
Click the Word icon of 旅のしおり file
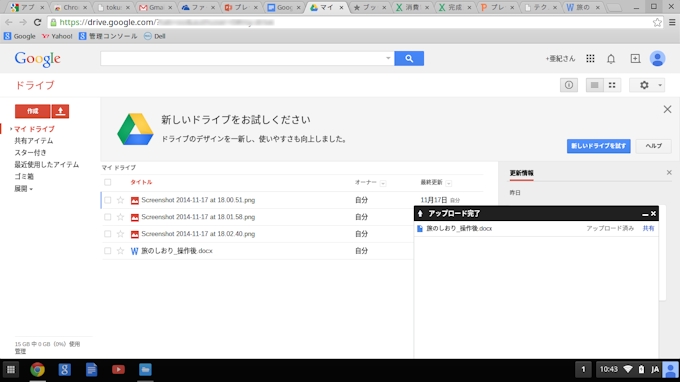point(134,251)
